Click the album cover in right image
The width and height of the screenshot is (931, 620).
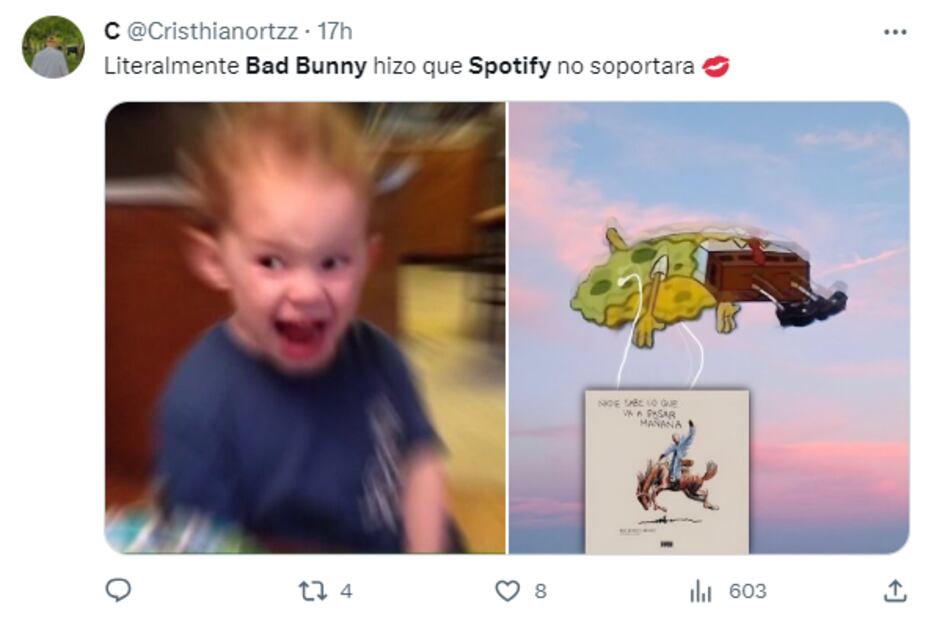[667, 472]
